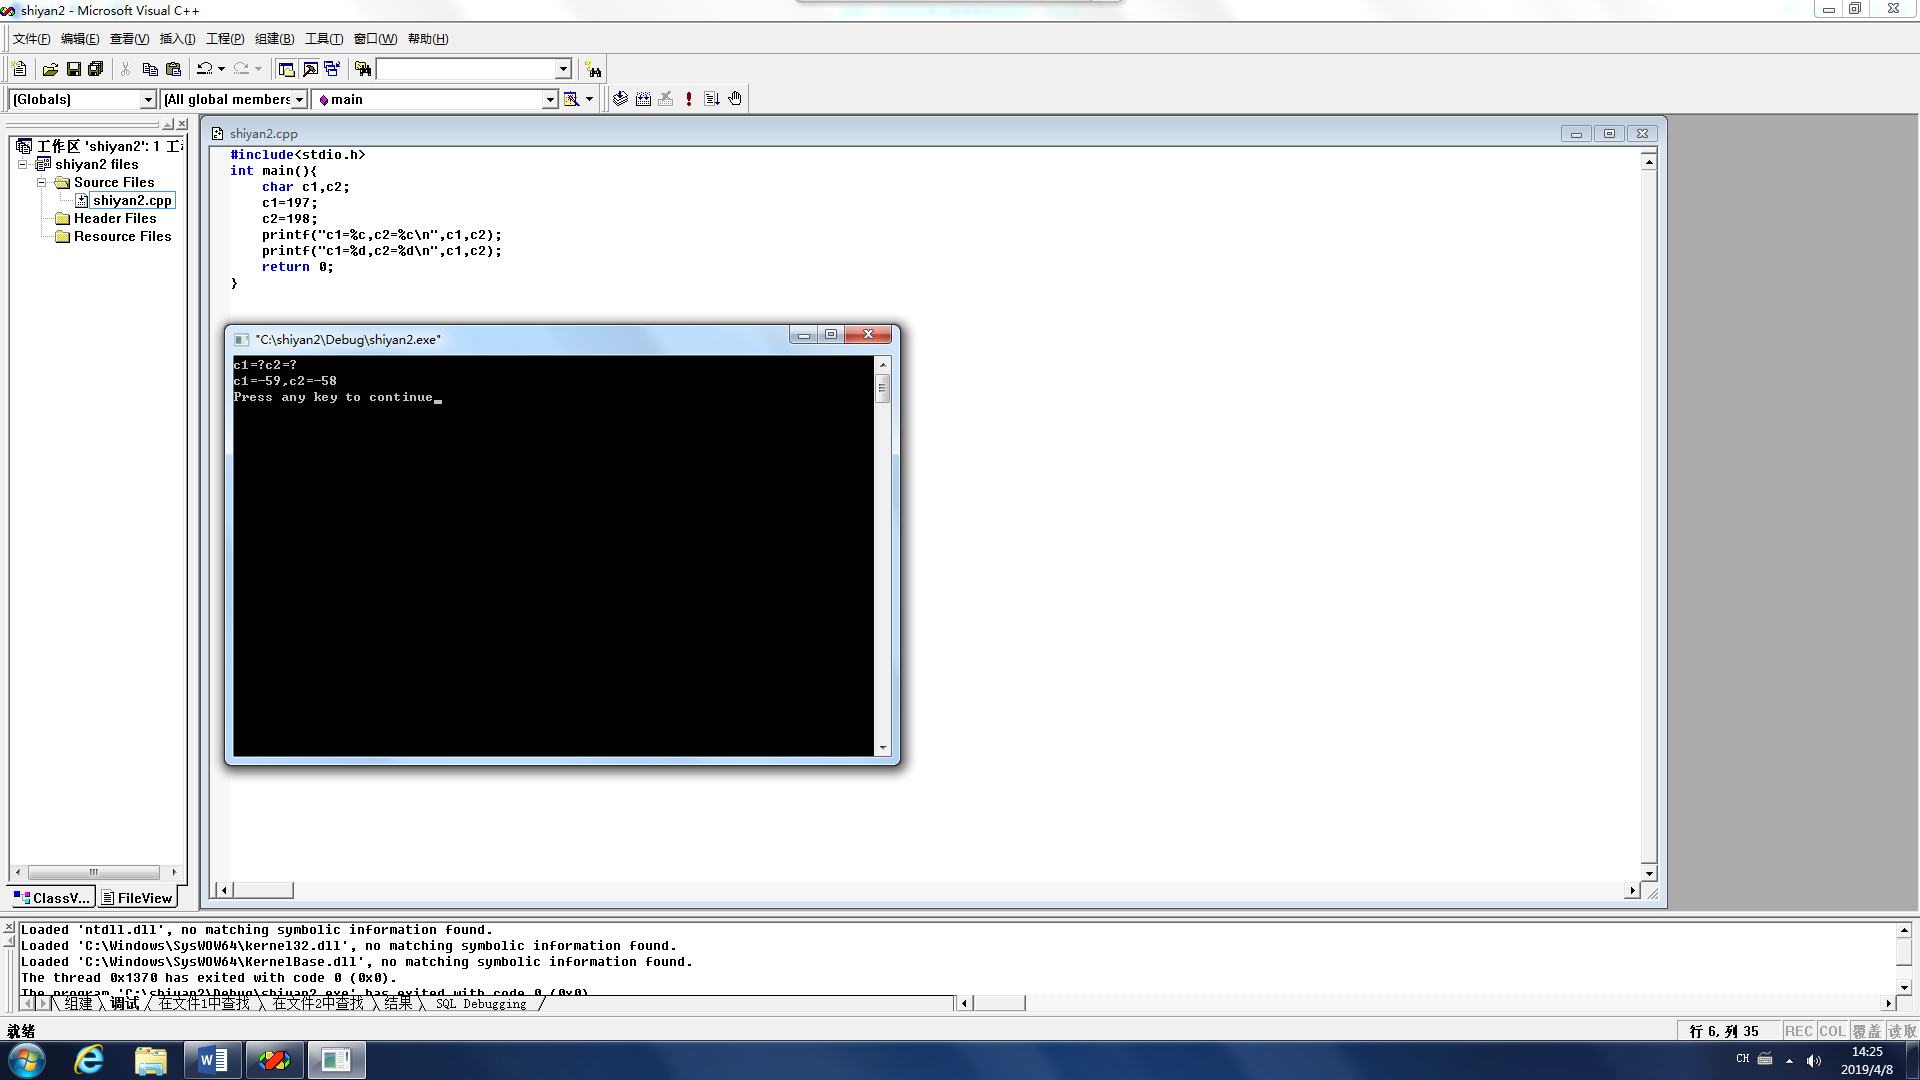1920x1080 pixels.
Task: Click the Open file folder icon
Action: point(50,69)
